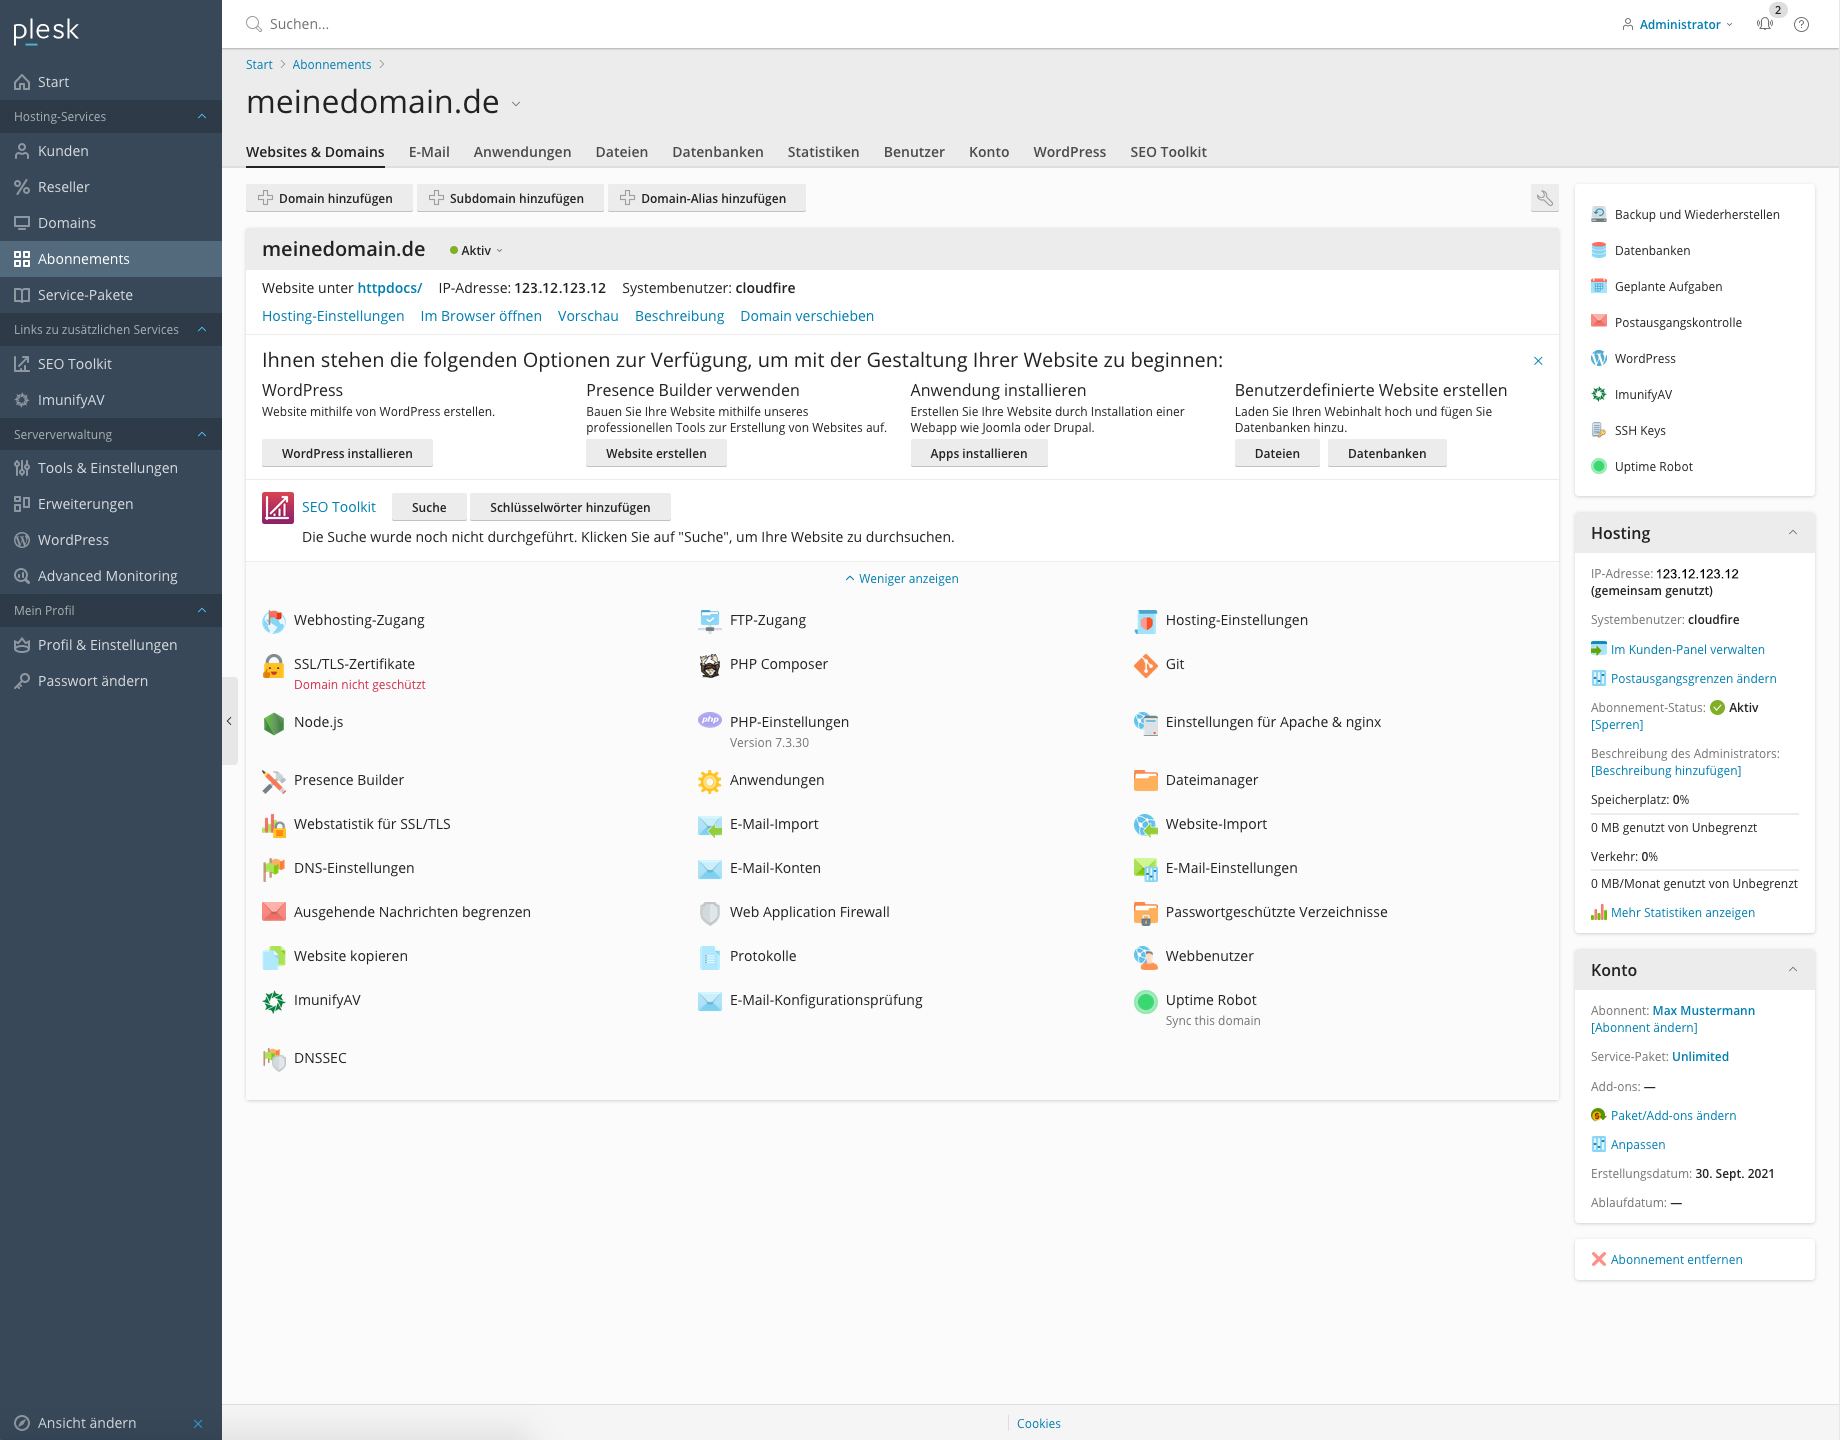The width and height of the screenshot is (1840, 1440).
Task: Click the notifications bell icon
Action: [1765, 24]
